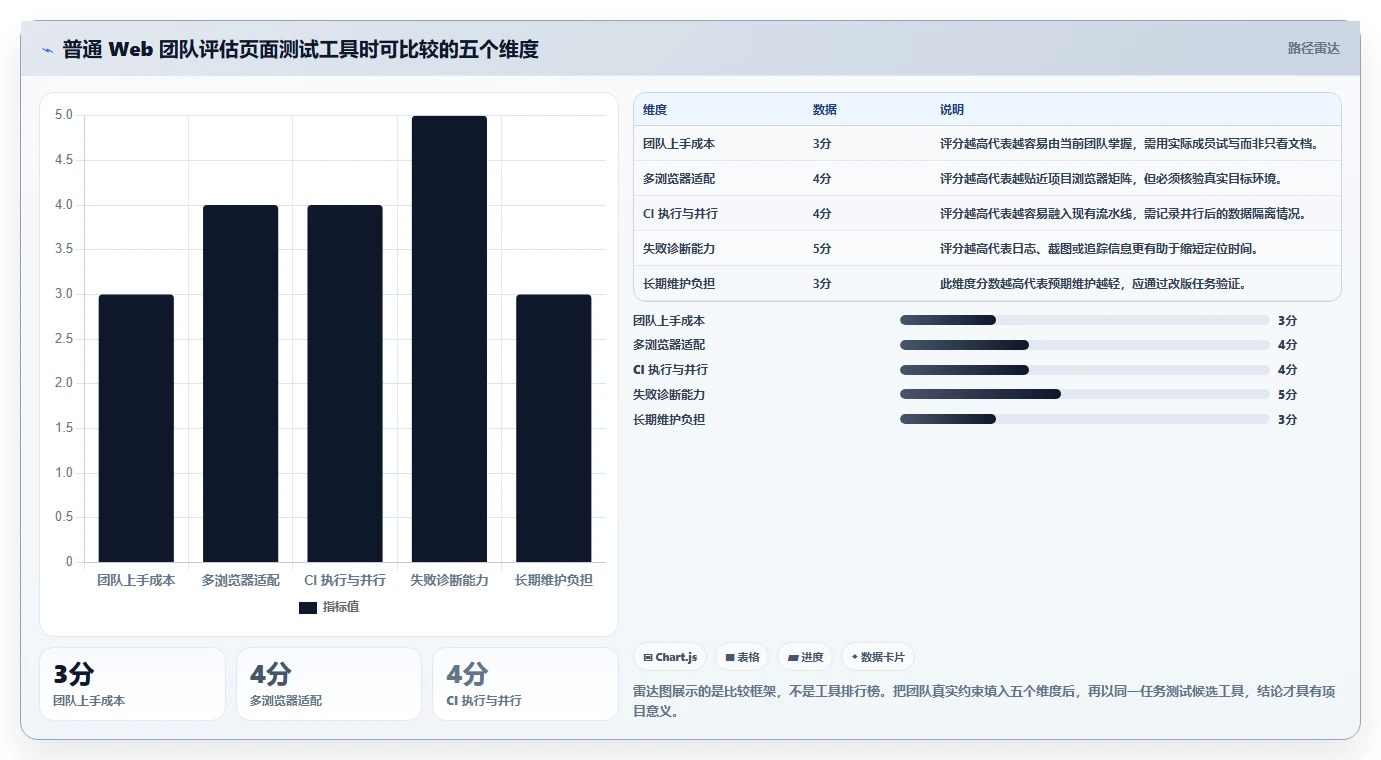Click the CI 执行与并行 progress bar
This screenshot has width=1381, height=760.
click(1085, 370)
